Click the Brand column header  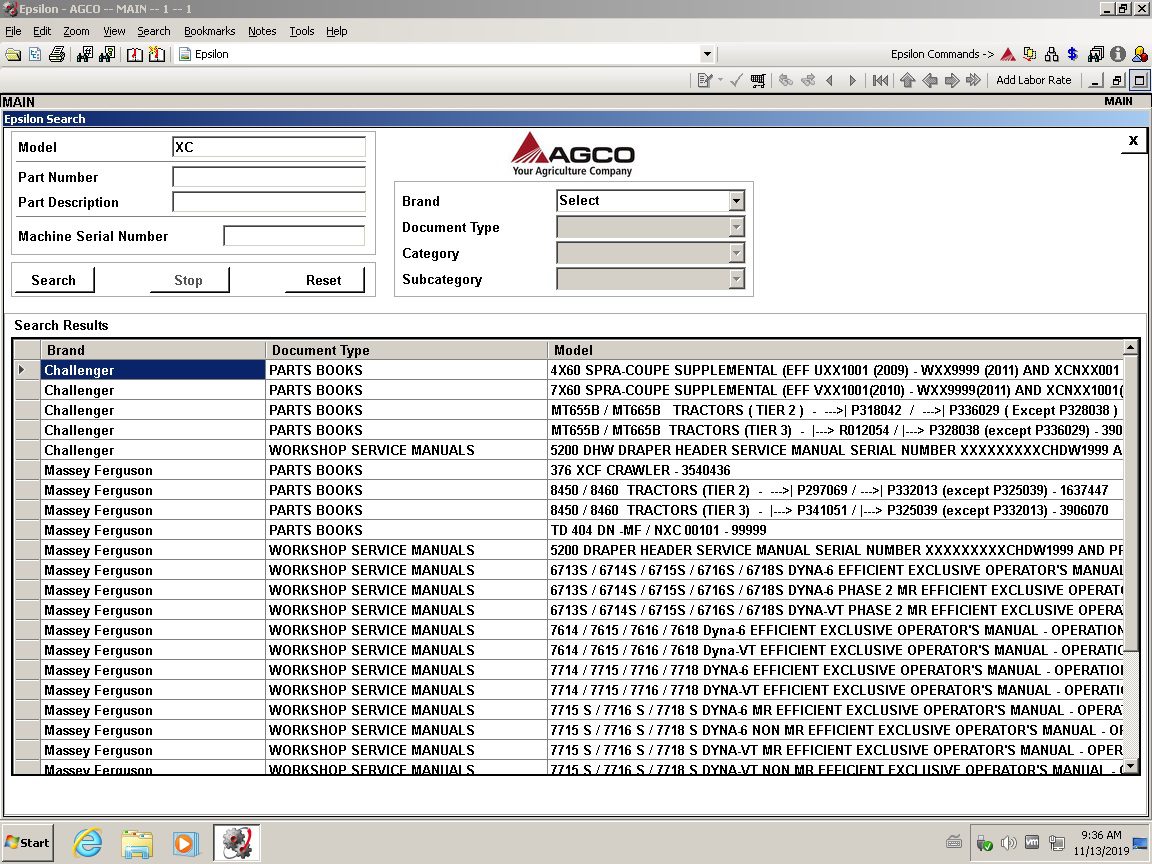[153, 350]
